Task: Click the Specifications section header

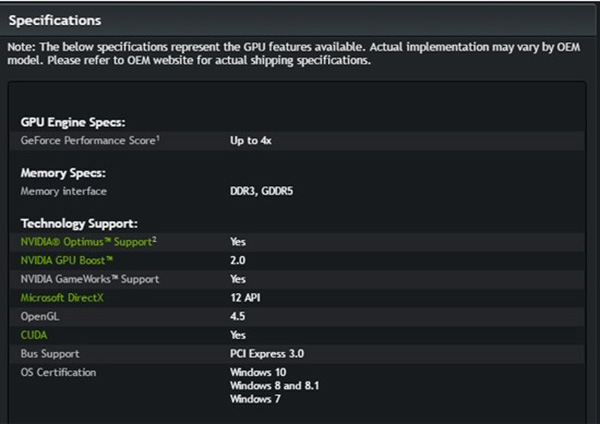Action: 55,20
